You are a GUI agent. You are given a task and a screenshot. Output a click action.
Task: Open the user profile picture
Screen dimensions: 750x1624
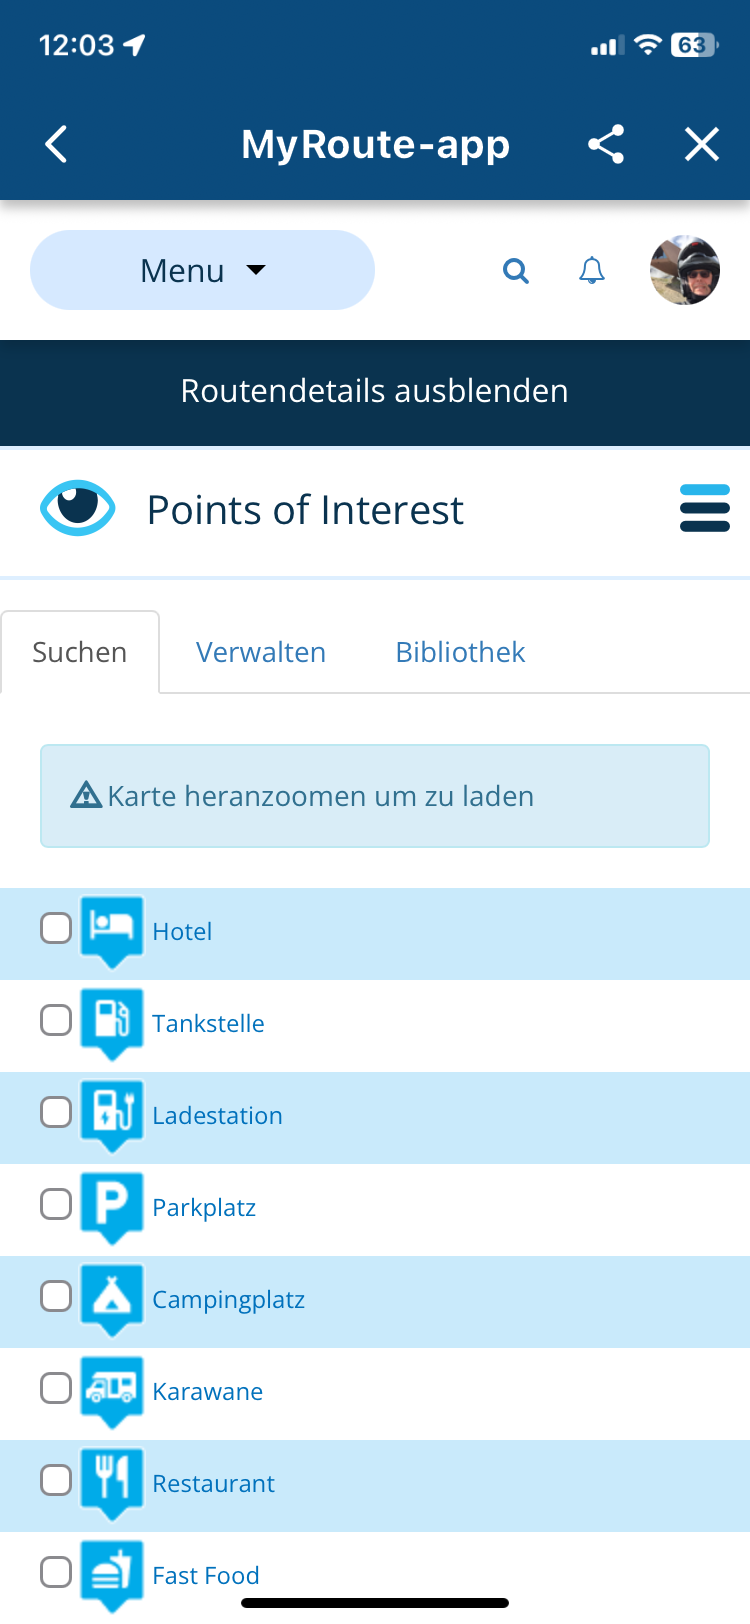click(685, 270)
